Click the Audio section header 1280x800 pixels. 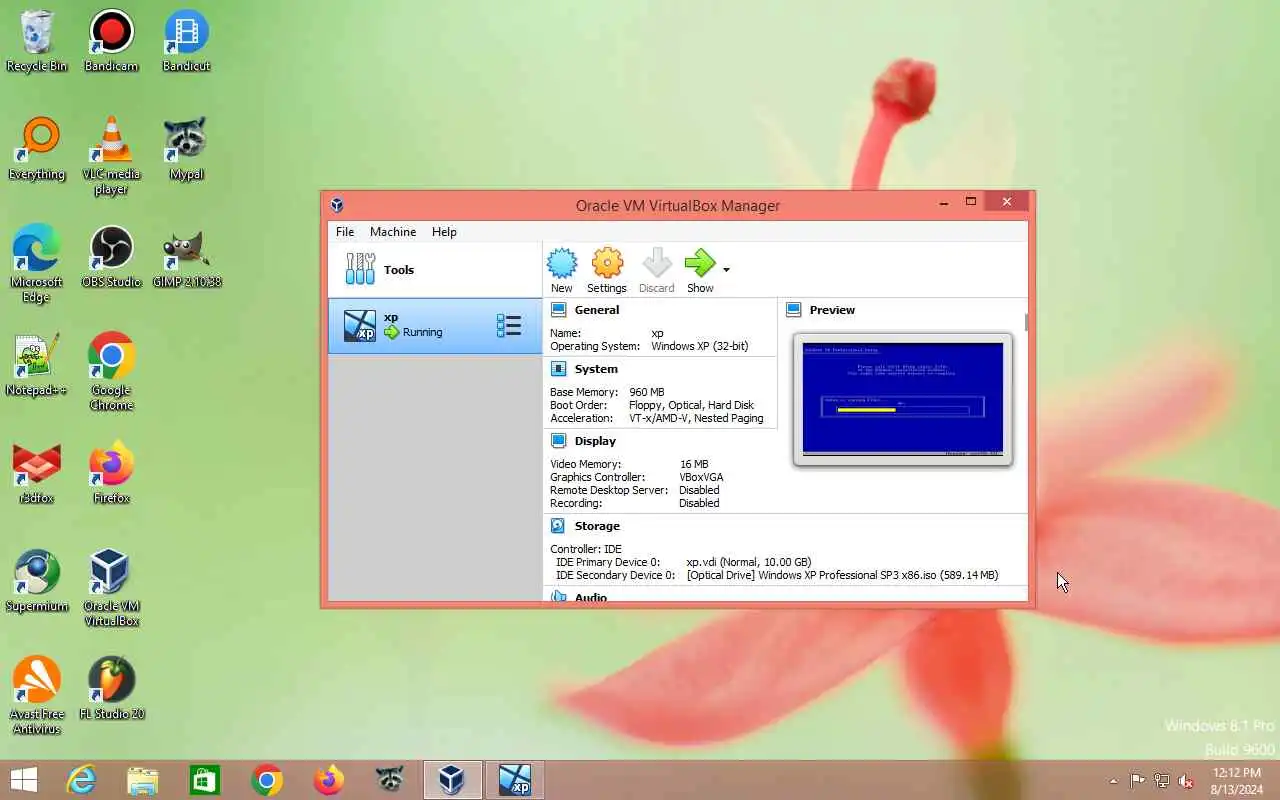pos(591,597)
